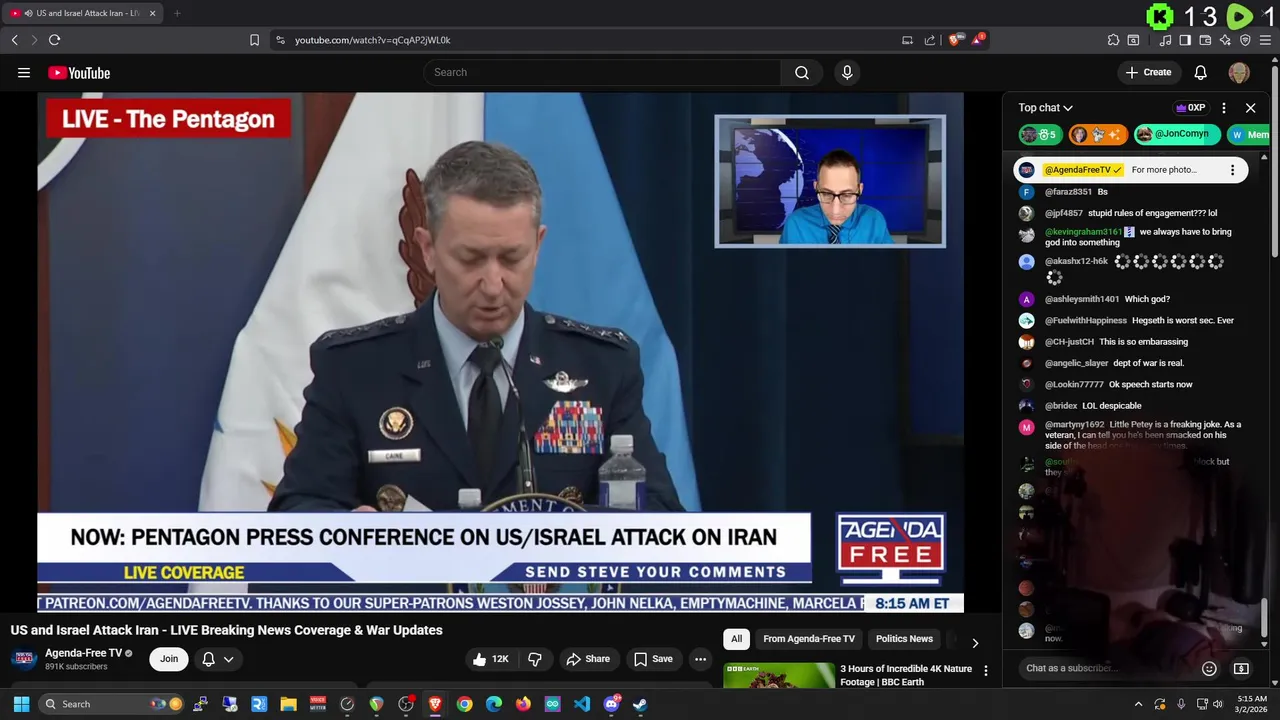Close the live chat panel
1280x720 pixels.
click(1250, 108)
